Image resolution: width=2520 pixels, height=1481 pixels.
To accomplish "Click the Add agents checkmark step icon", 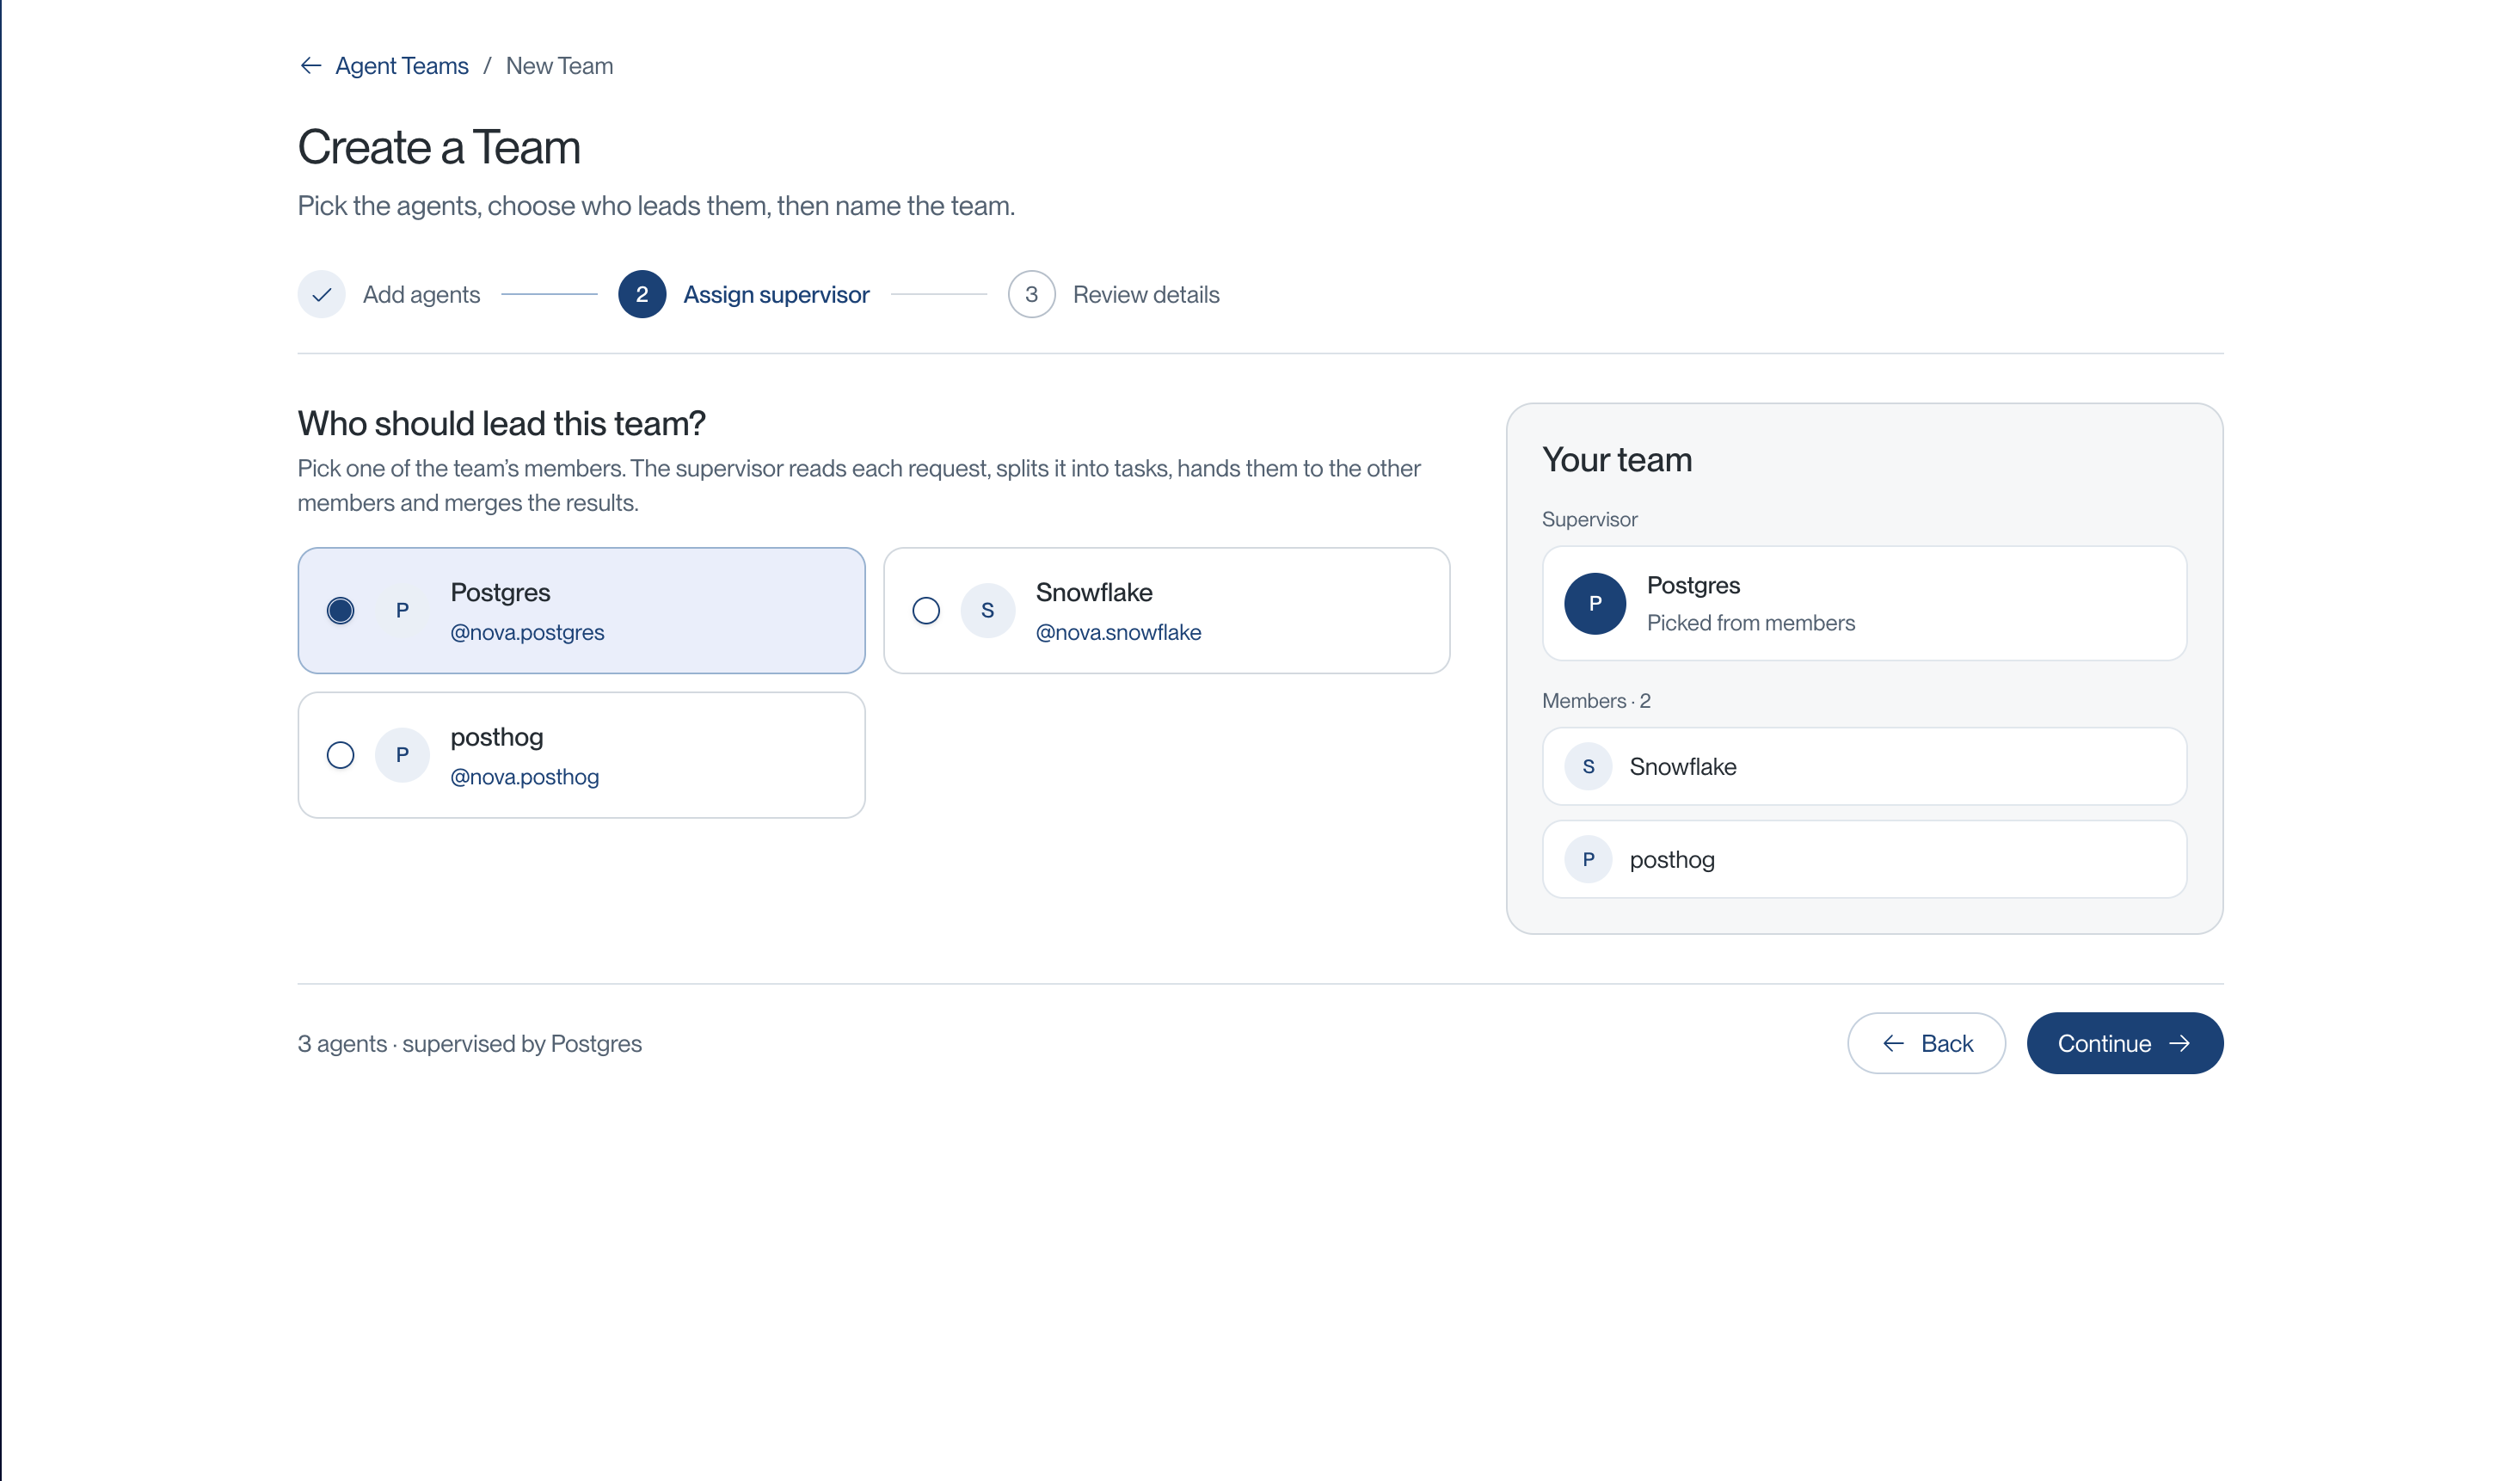I will (321, 294).
